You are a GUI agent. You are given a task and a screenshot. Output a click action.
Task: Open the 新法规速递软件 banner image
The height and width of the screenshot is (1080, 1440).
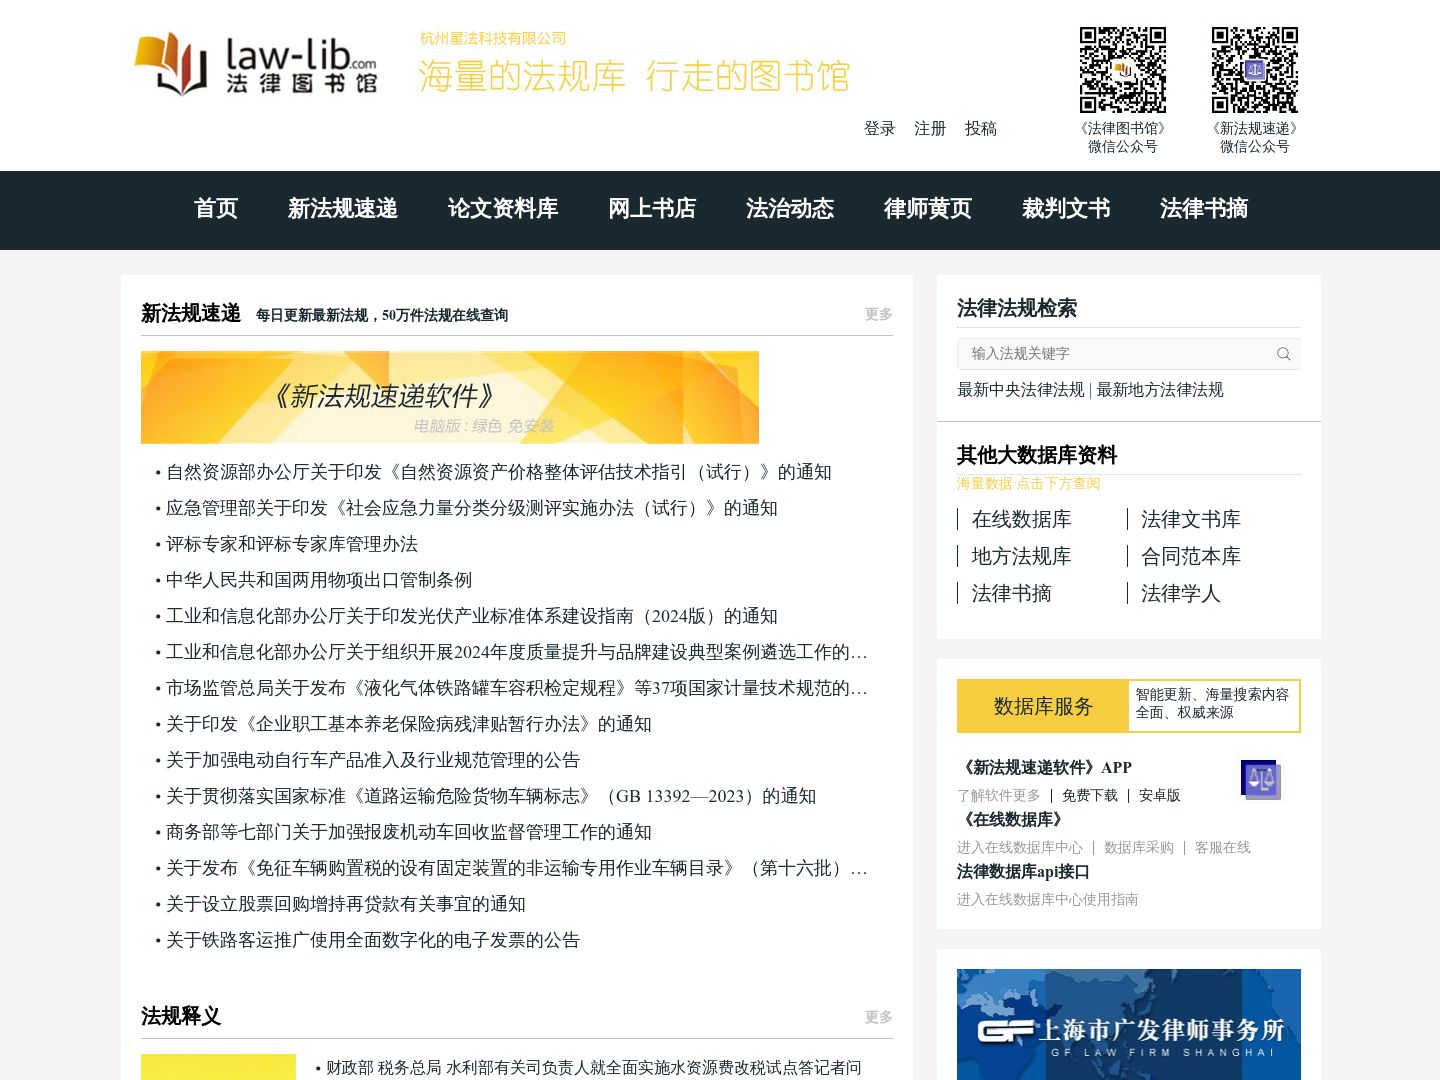(450, 398)
